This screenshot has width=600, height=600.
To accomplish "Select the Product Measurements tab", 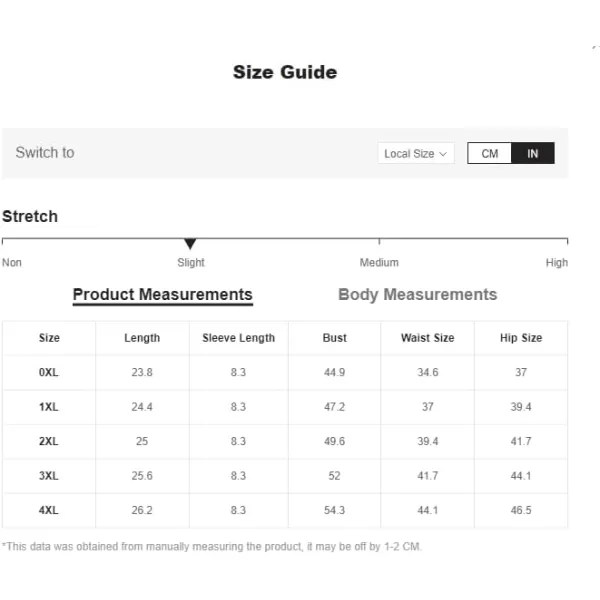I will tap(163, 295).
